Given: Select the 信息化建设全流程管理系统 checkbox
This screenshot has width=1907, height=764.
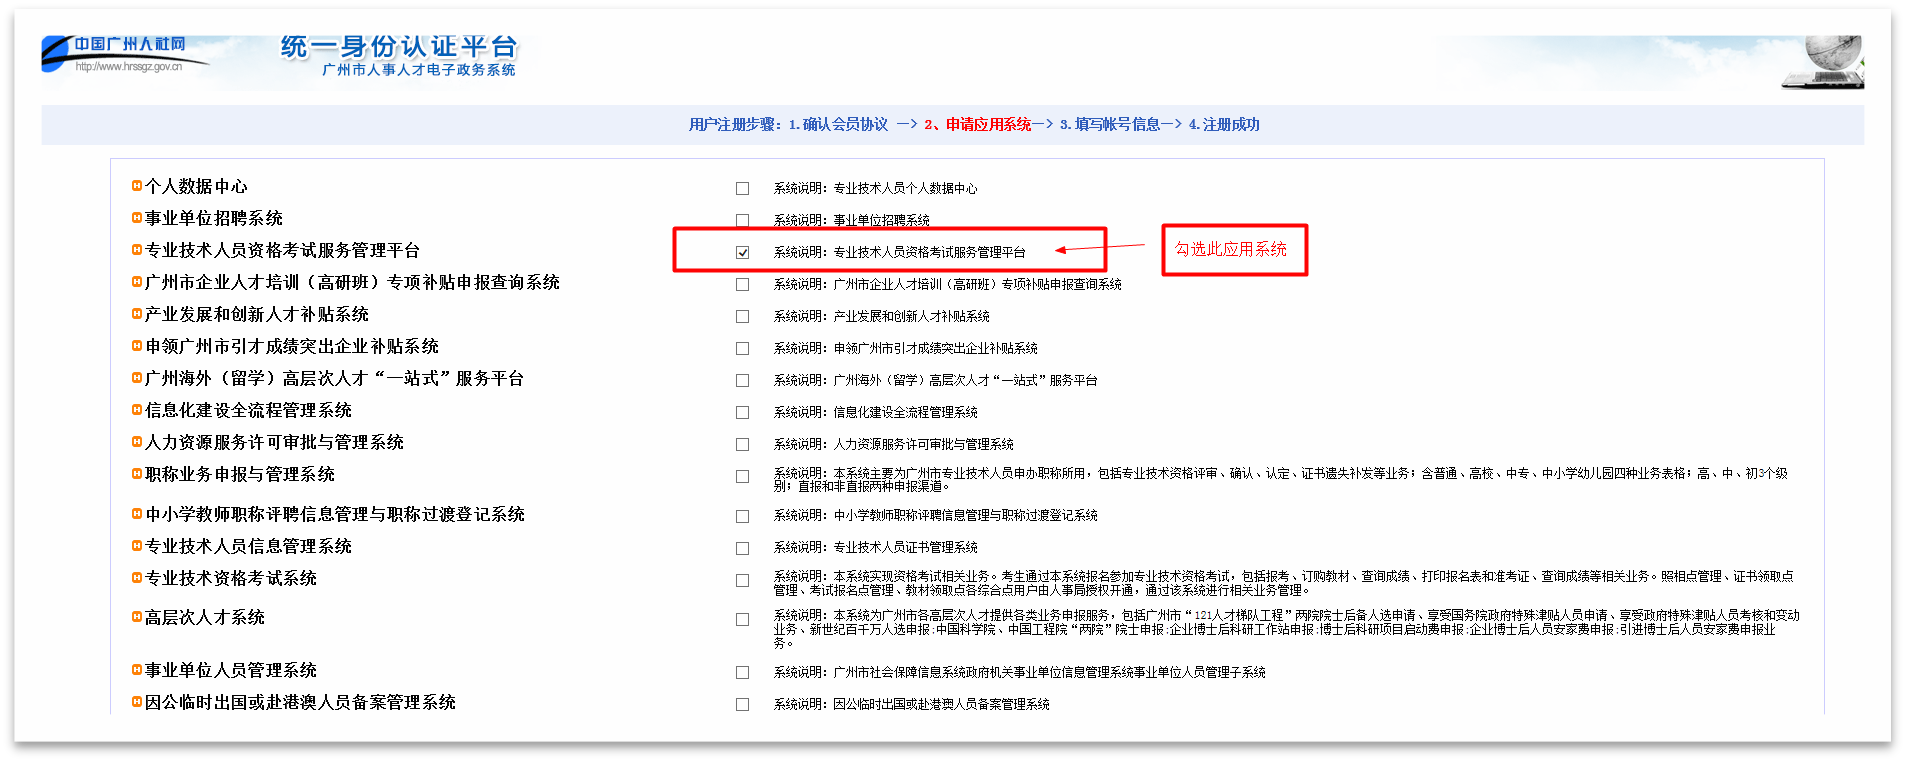Looking at the screenshot, I should pyautogui.click(x=742, y=412).
